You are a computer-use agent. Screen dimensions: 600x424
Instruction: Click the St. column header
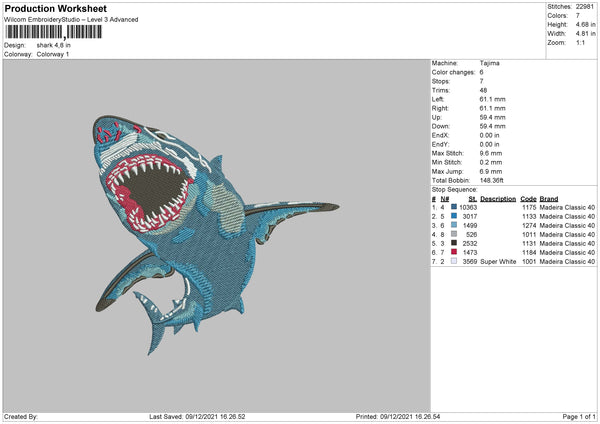pyautogui.click(x=472, y=198)
